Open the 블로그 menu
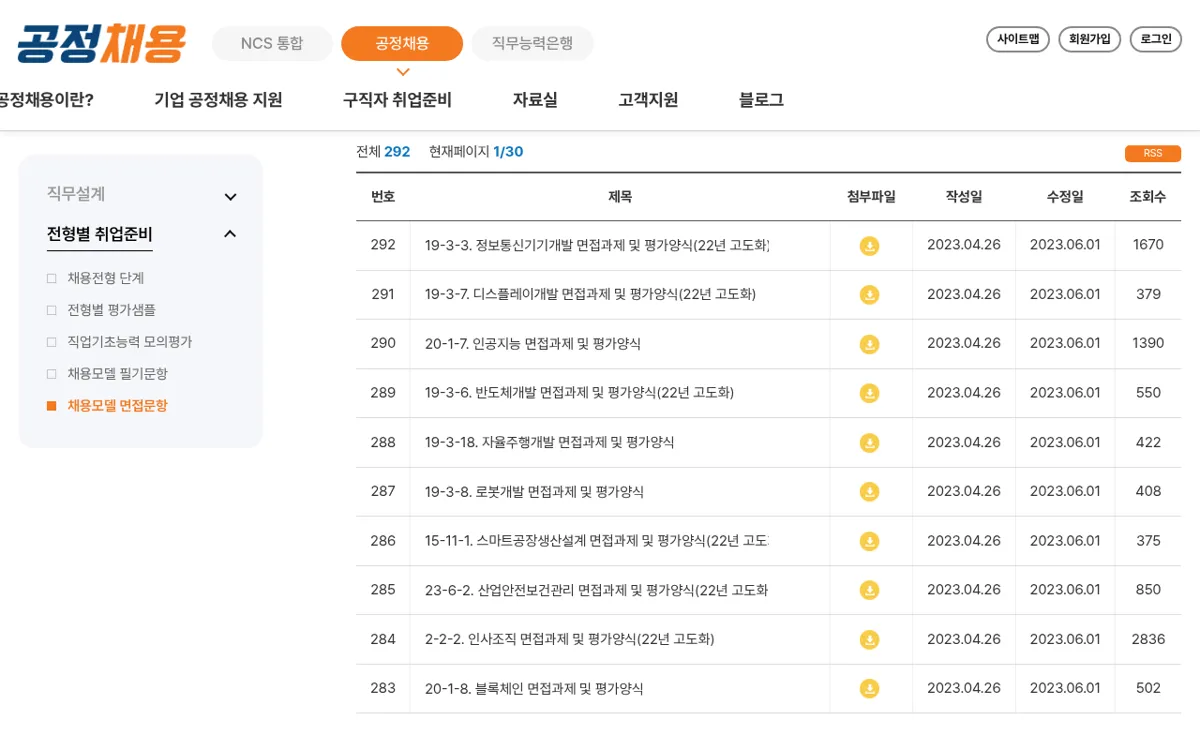The height and width of the screenshot is (750, 1200). pyautogui.click(x=761, y=100)
